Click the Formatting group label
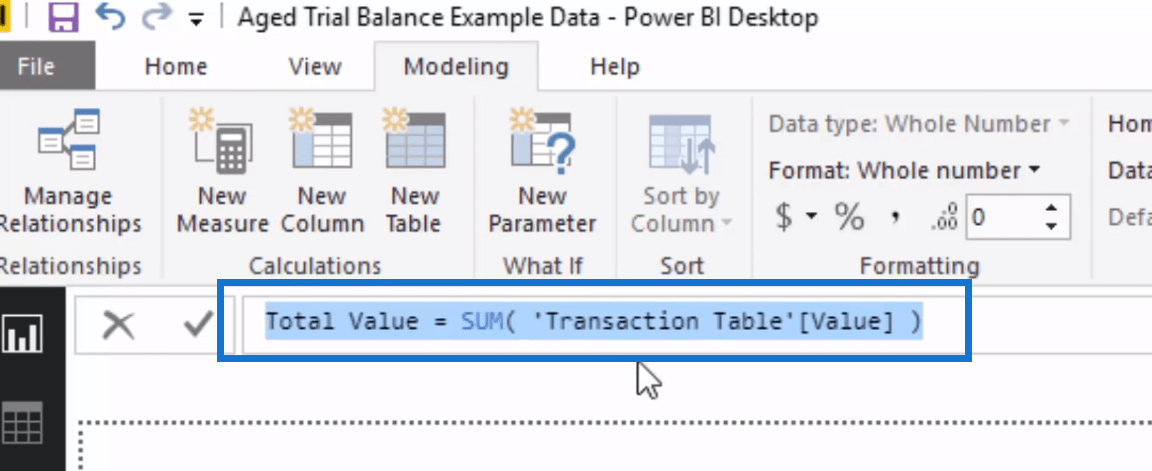 (x=919, y=265)
